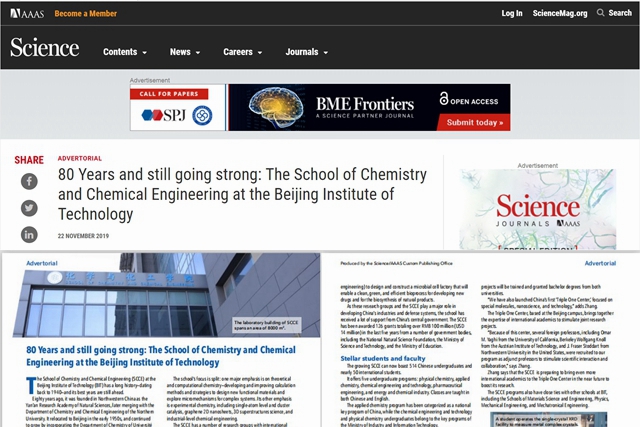Image resolution: width=640 pixels, height=427 pixels.
Task: Share article on Twitter
Action: (29, 208)
